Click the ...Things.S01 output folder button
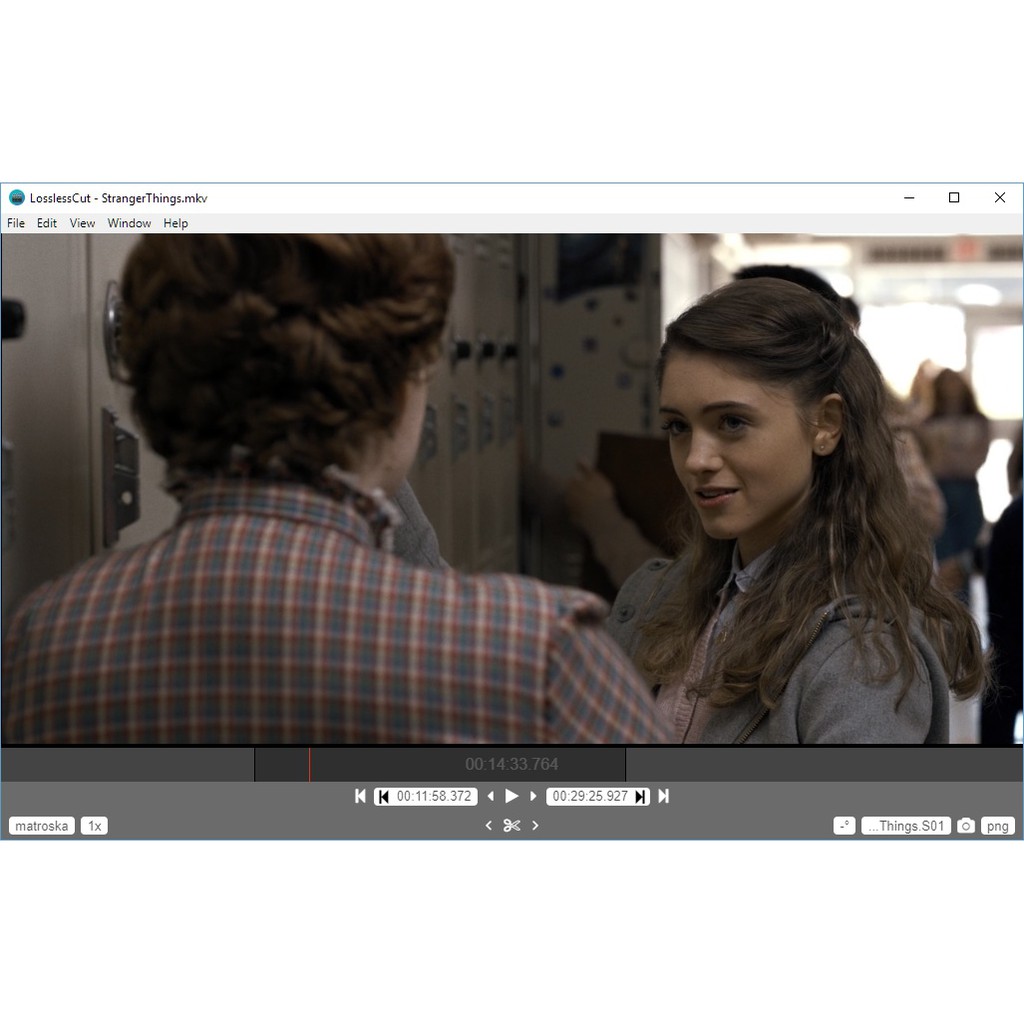Screen dimensions: 1024x1024 point(906,826)
